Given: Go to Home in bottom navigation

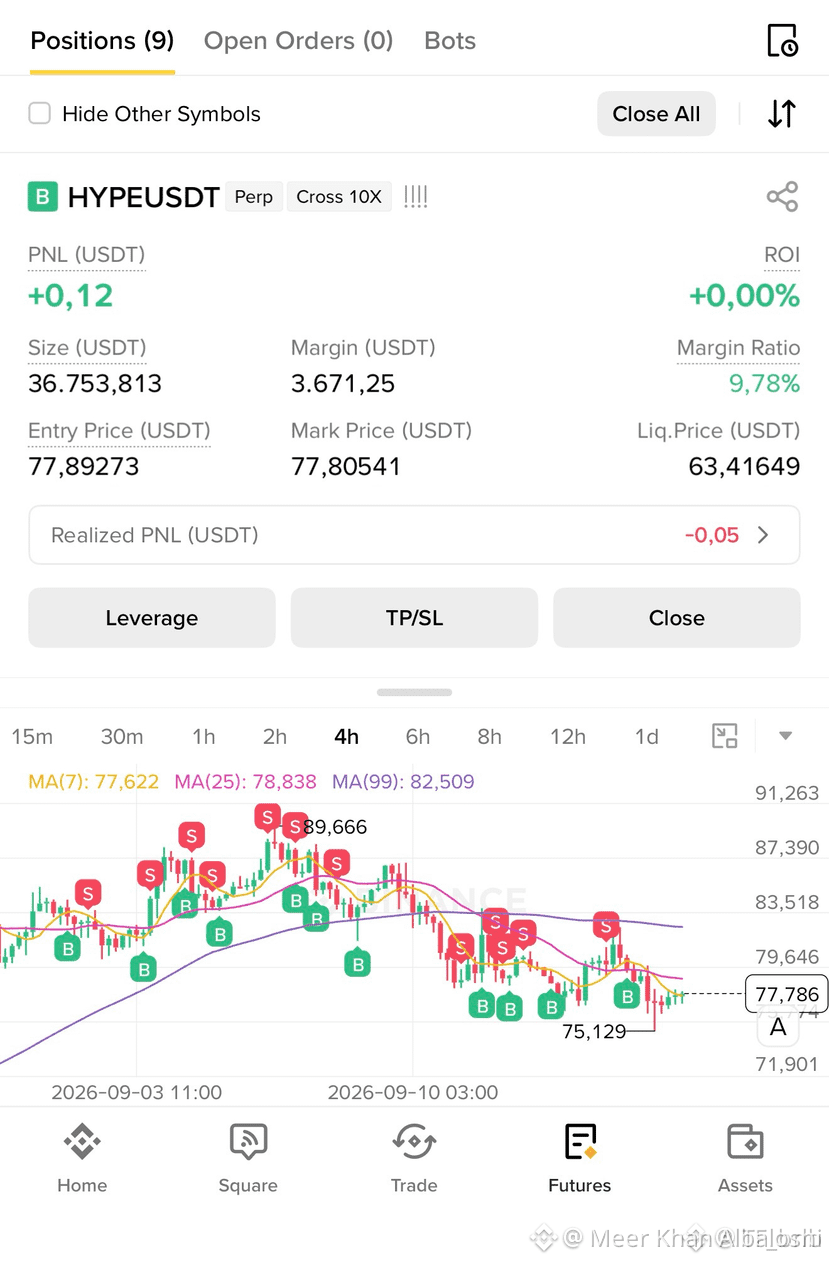Looking at the screenshot, I should coord(82,1158).
